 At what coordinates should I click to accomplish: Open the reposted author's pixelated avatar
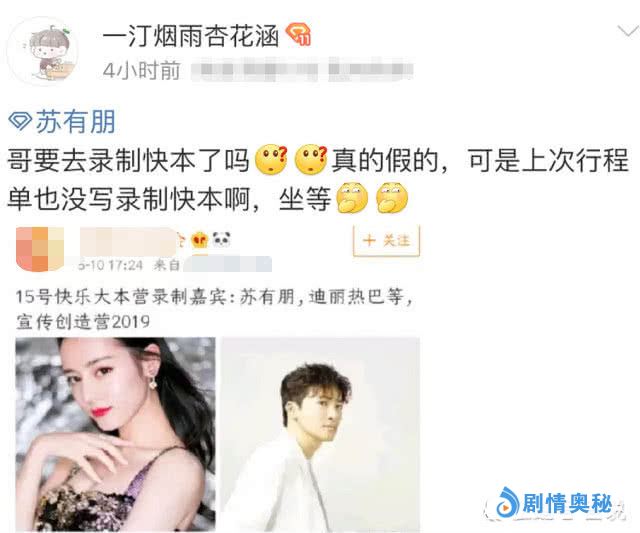(40, 249)
